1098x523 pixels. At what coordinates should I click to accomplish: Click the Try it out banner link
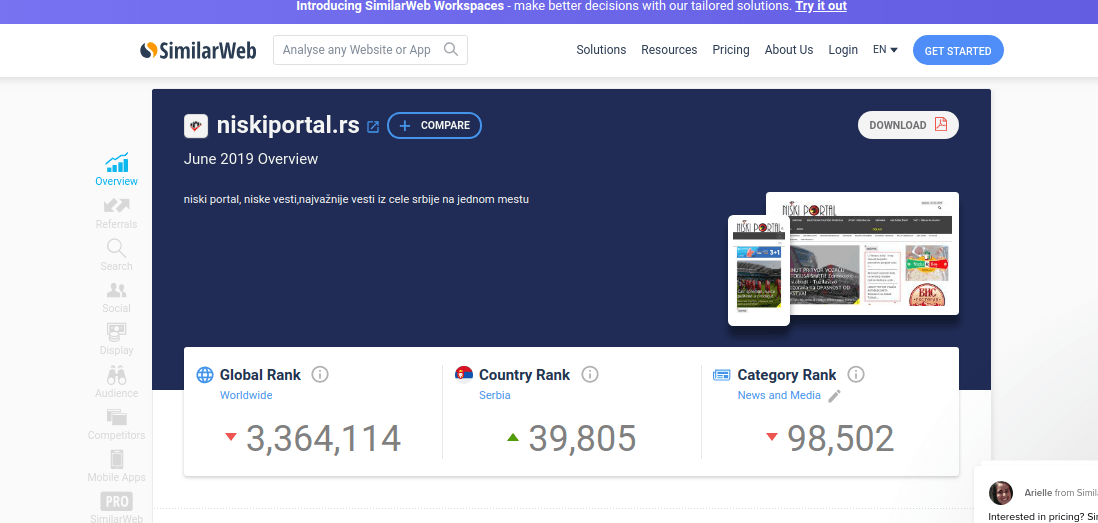[x=821, y=6]
